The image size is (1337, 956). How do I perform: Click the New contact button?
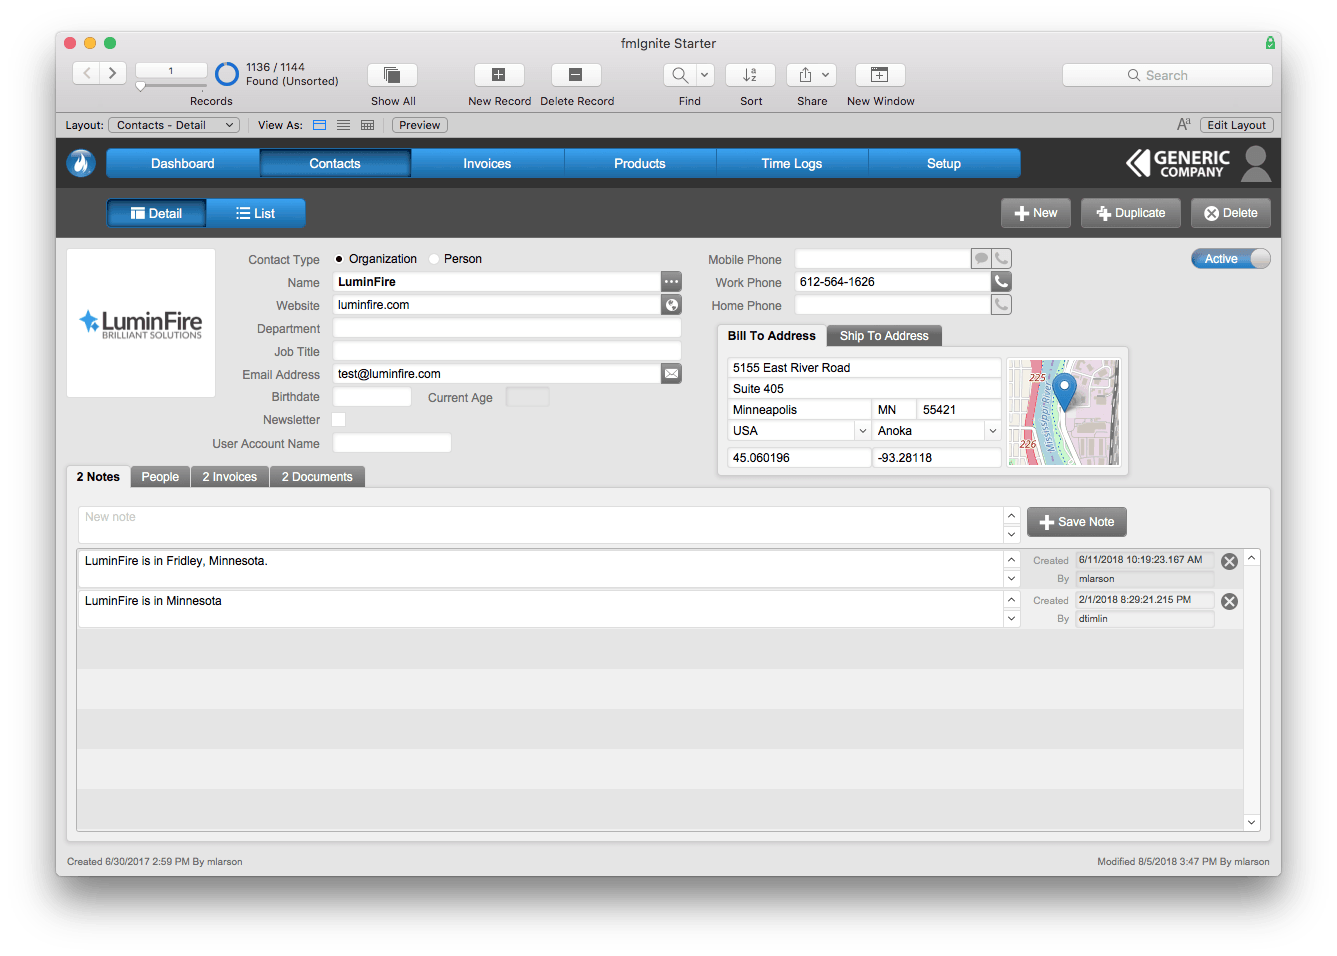(x=1036, y=213)
